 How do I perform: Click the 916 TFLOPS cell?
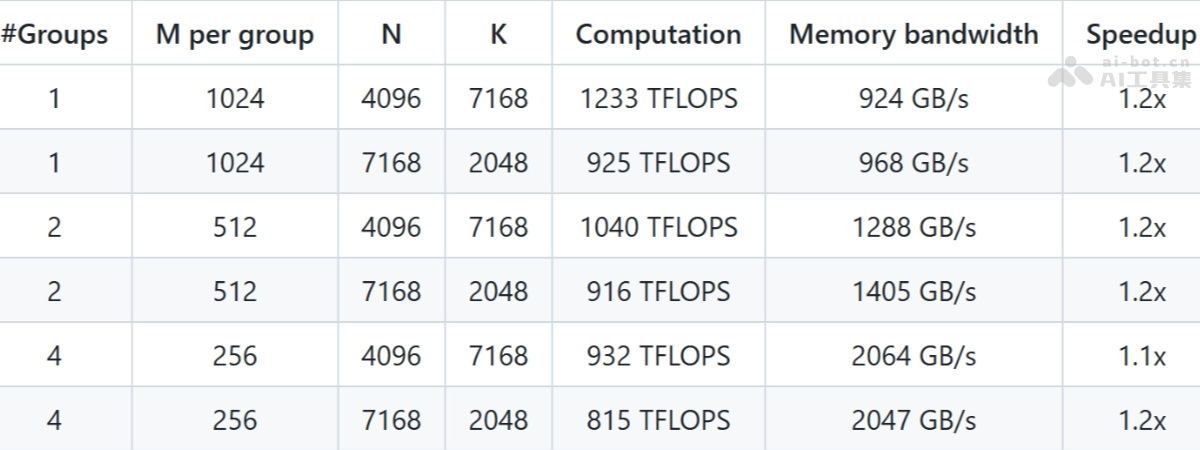[658, 292]
